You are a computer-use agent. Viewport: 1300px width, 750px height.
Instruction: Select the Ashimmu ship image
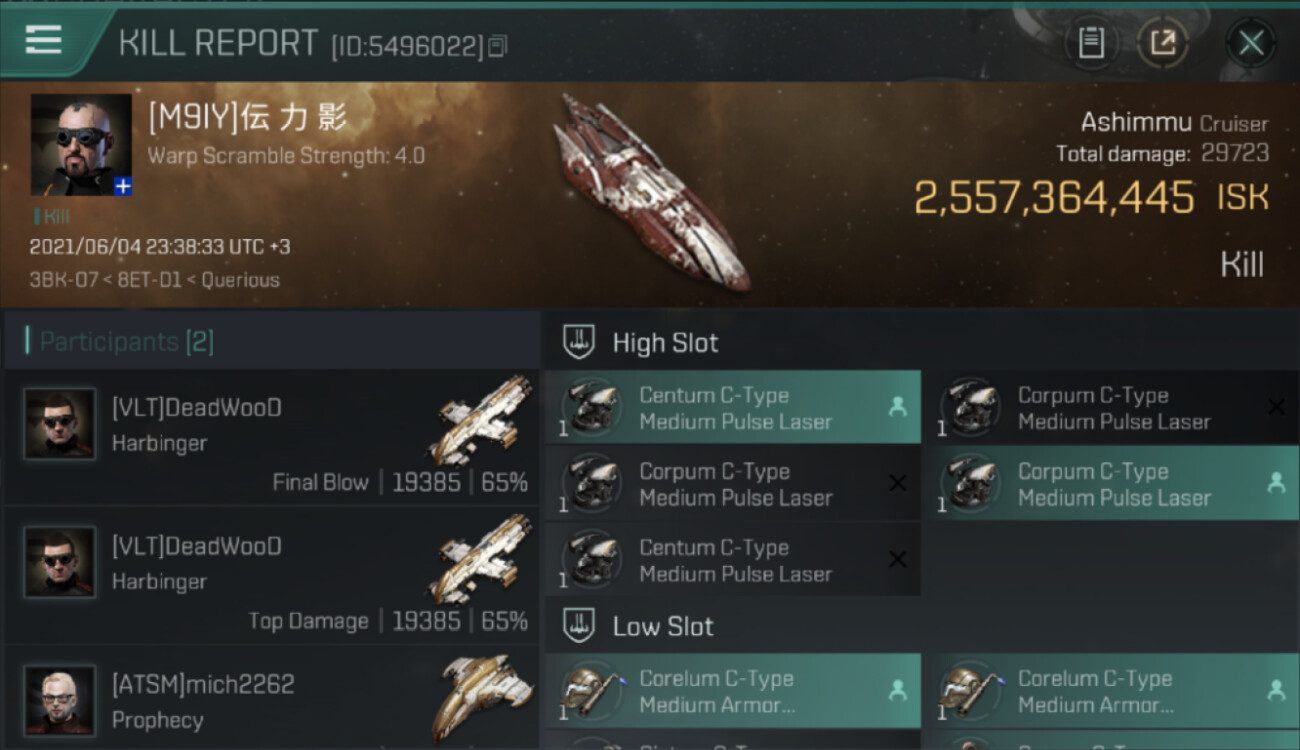pos(650,192)
